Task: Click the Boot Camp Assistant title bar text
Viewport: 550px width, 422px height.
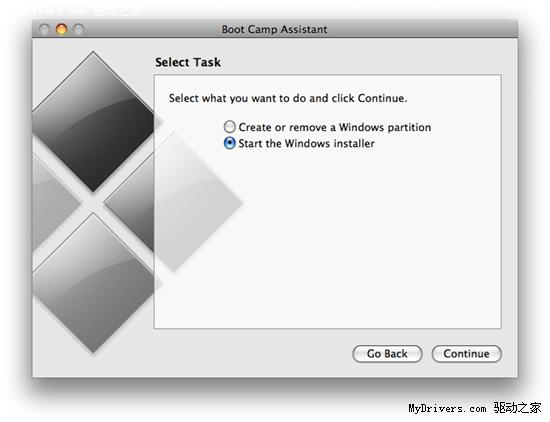Action: coord(274,29)
